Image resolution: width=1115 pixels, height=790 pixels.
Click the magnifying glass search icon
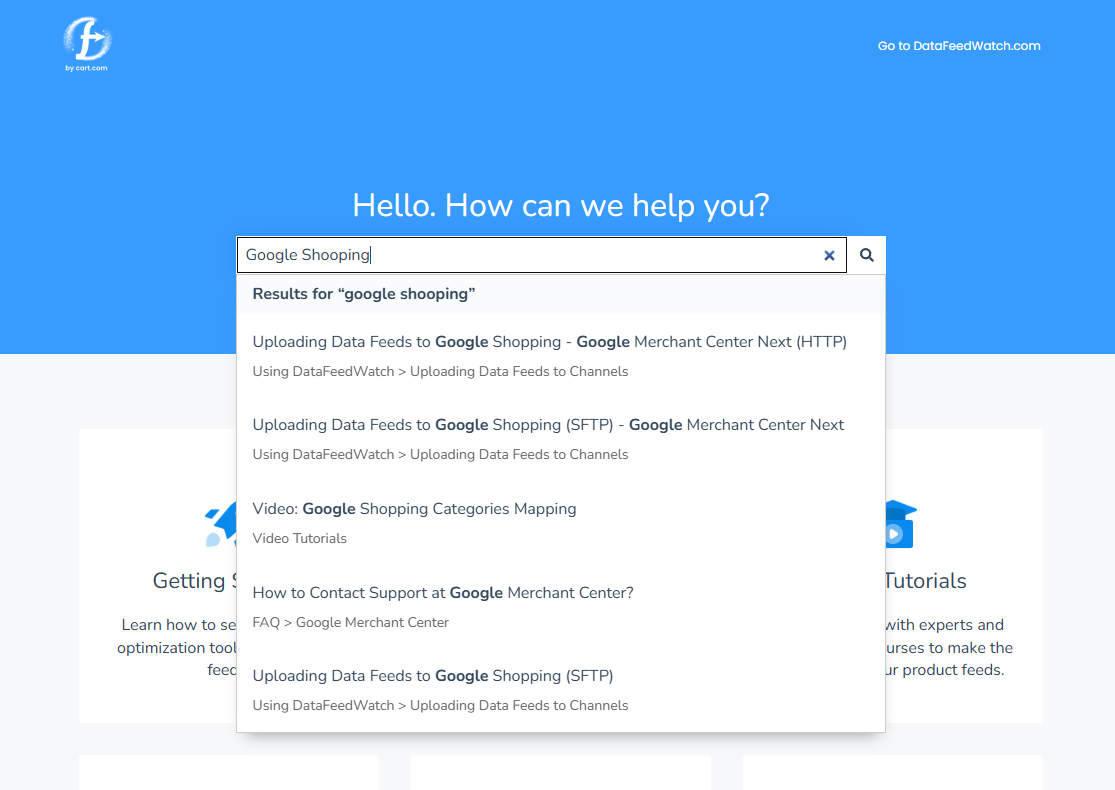866,255
